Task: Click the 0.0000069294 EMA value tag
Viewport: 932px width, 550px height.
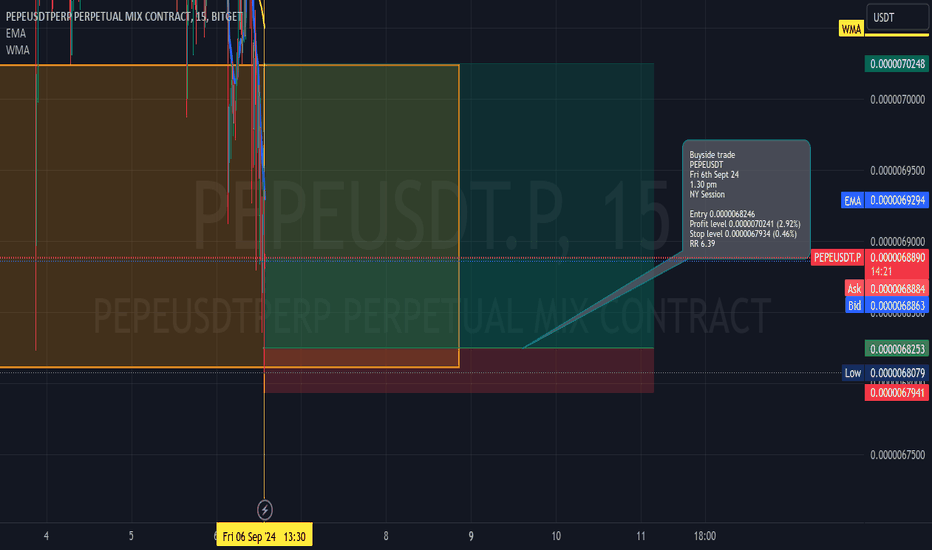Action: point(897,200)
